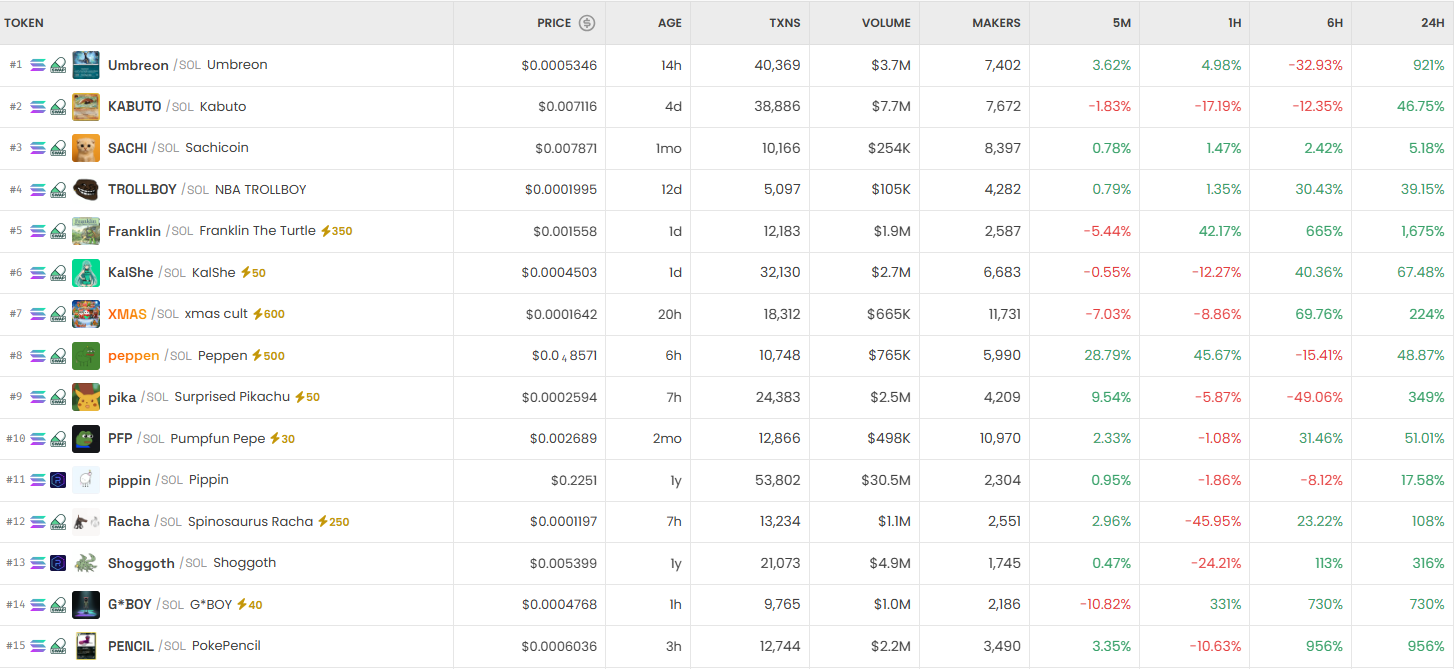The width and height of the screenshot is (1454, 669).
Task: Sort the table by the VOLUME column
Action: pyautogui.click(x=886, y=23)
